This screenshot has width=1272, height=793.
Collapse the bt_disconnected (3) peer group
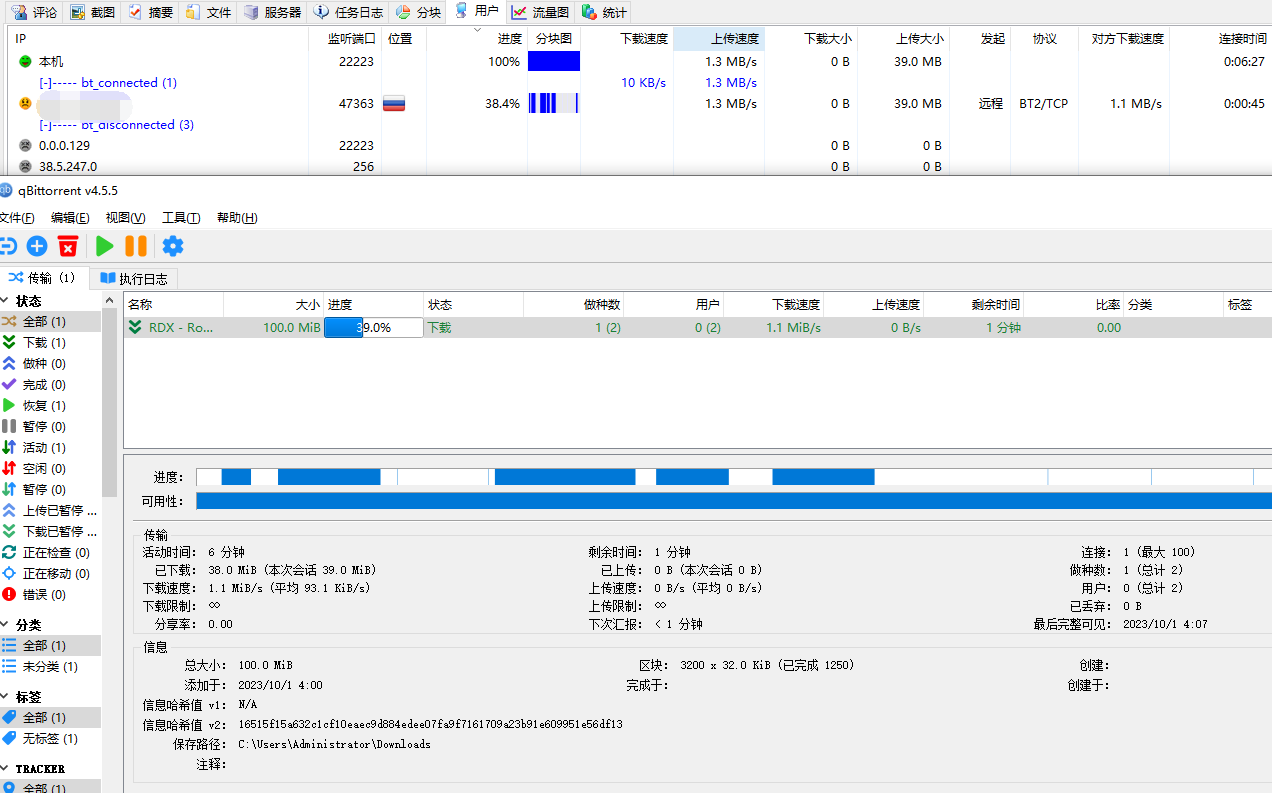pos(46,125)
